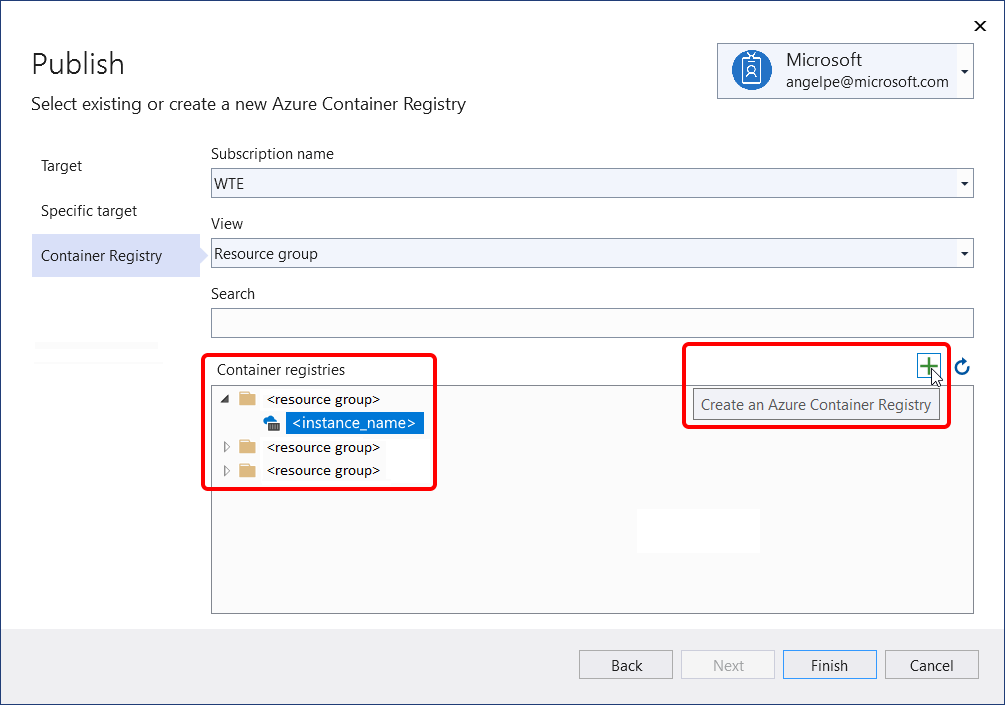Select the Target step in the sidebar
Screen dimensions: 1005x705
(61, 165)
